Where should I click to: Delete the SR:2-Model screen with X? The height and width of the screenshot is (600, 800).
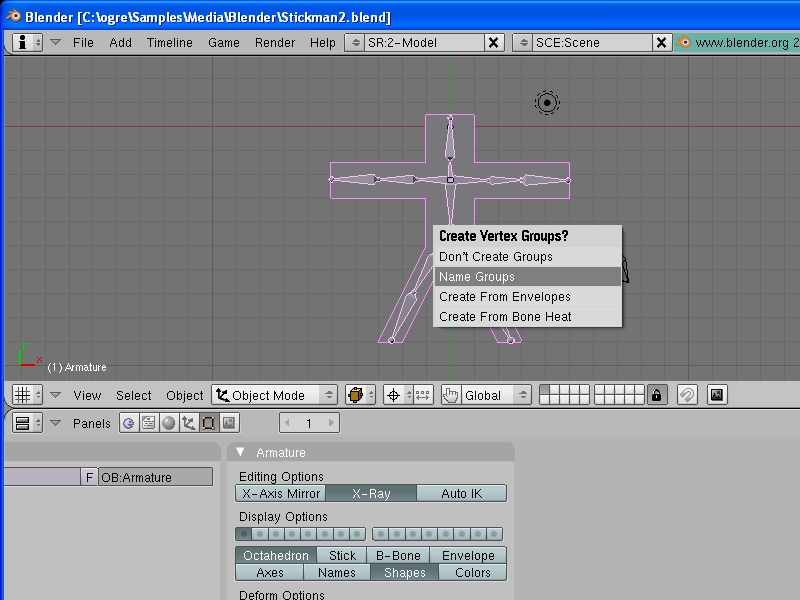[493, 42]
